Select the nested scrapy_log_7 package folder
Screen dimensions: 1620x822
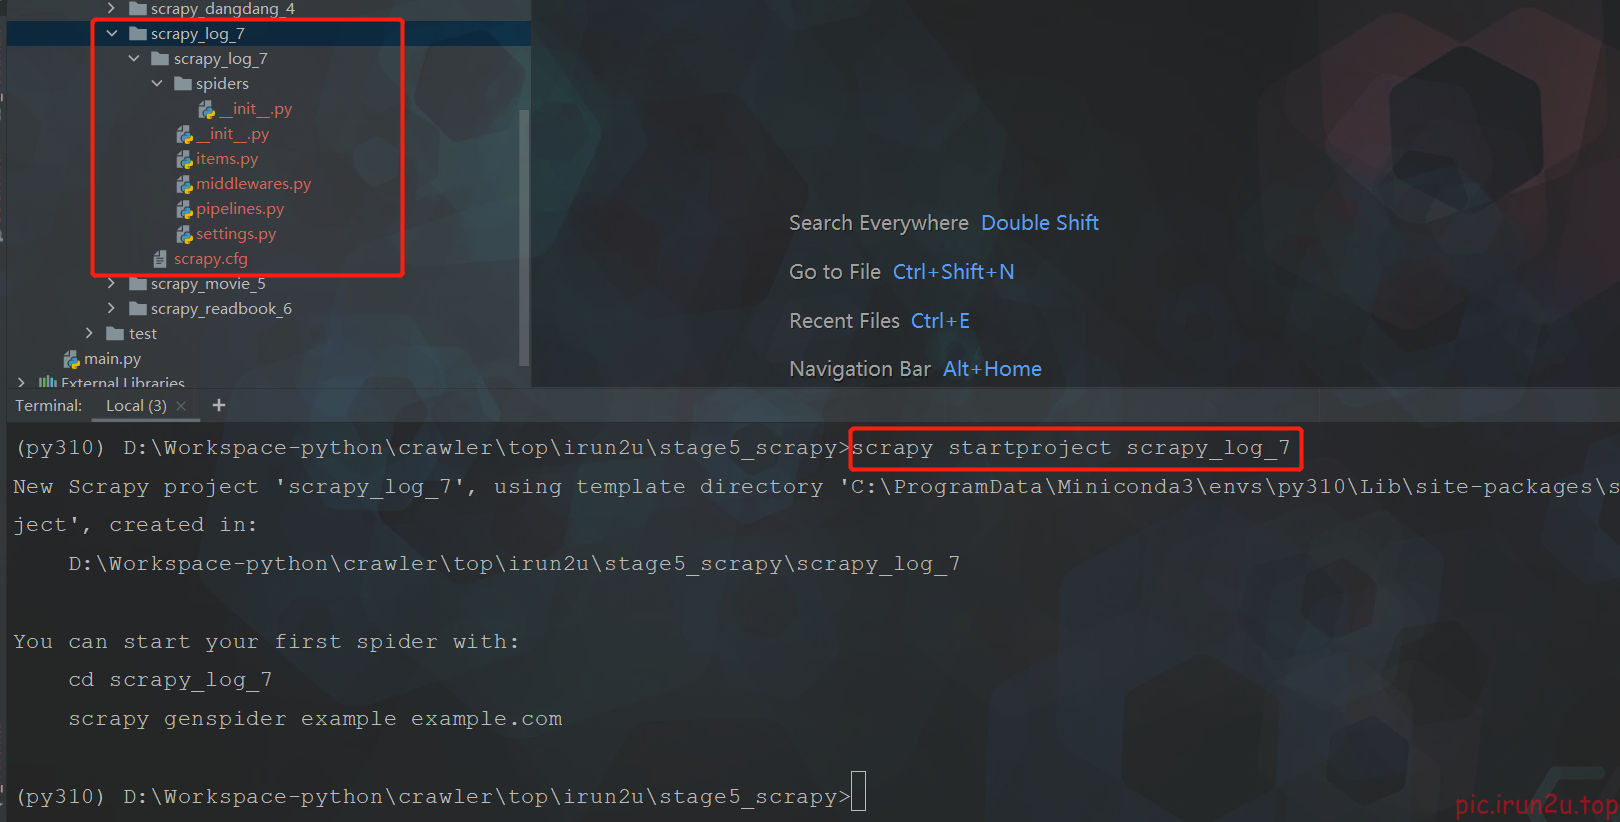220,59
